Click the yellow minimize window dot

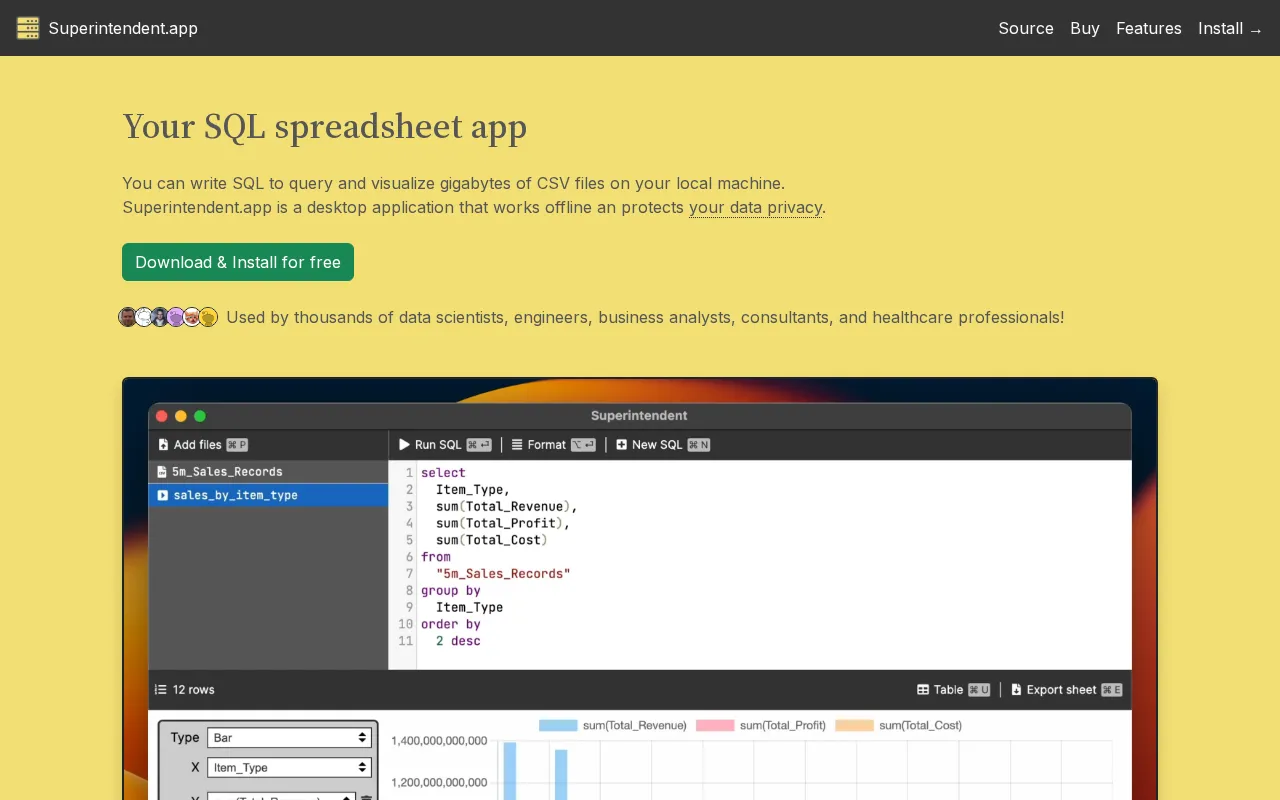tap(181, 416)
